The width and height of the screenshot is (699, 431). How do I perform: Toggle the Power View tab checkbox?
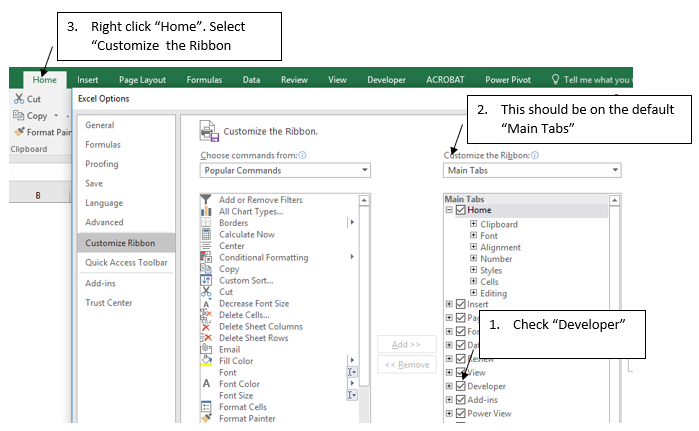pyautogui.click(x=461, y=414)
